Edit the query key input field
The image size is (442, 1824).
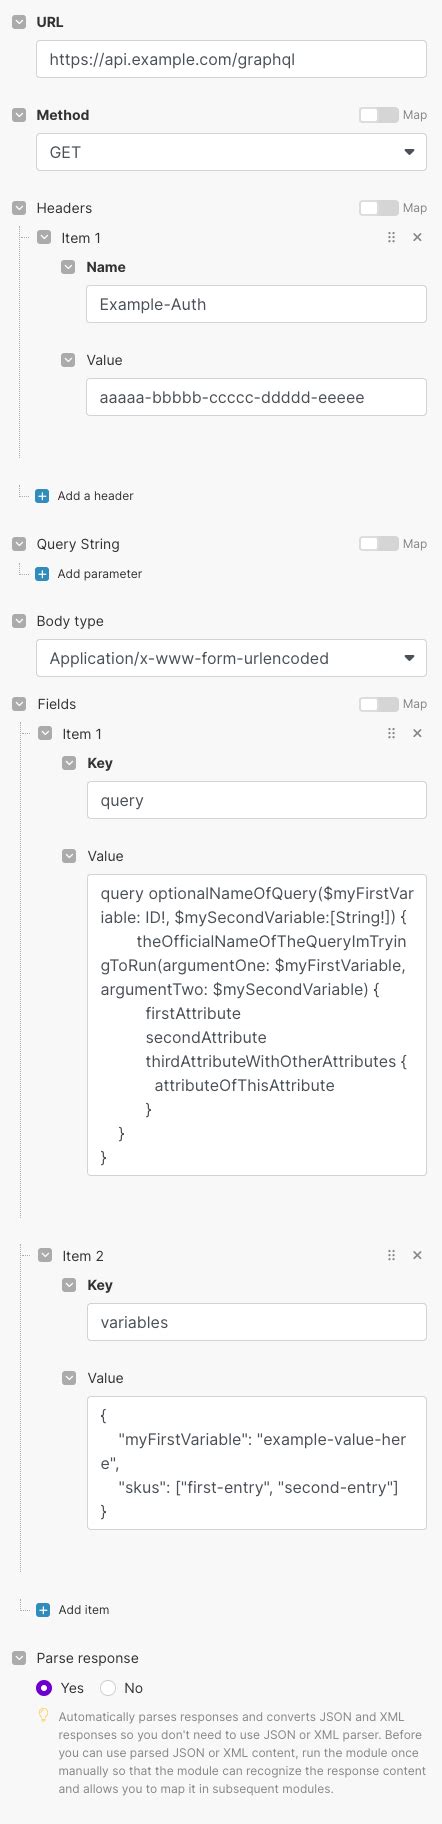point(257,800)
